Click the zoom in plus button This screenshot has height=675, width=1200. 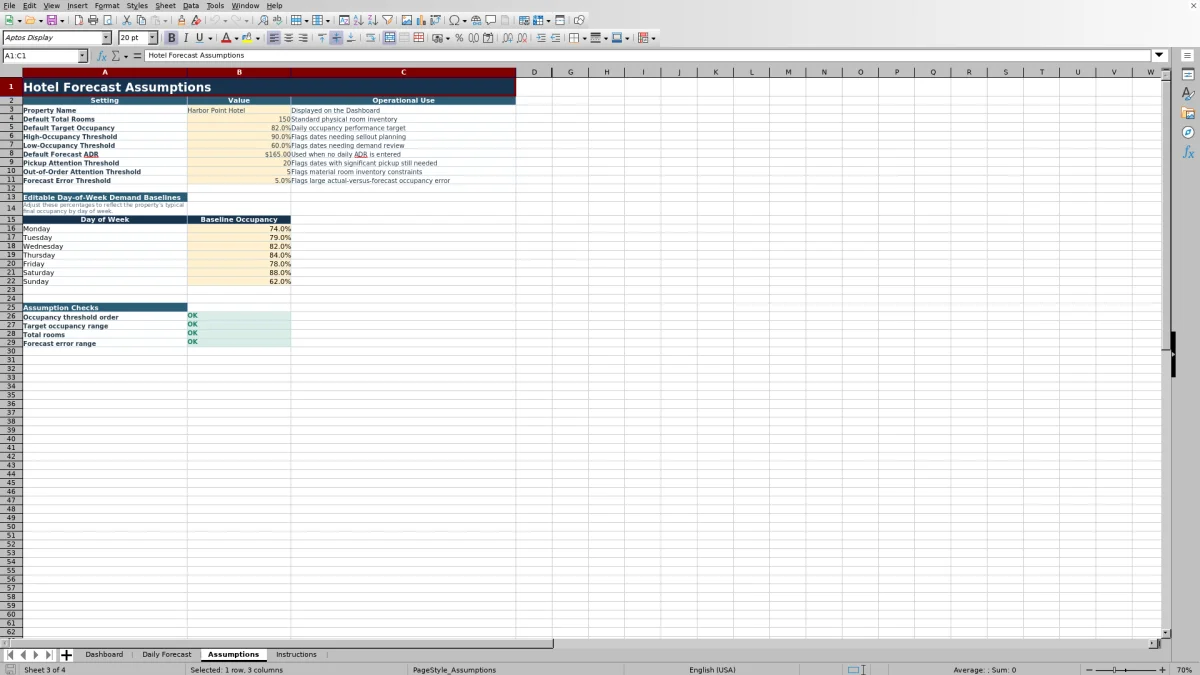coord(1162,670)
